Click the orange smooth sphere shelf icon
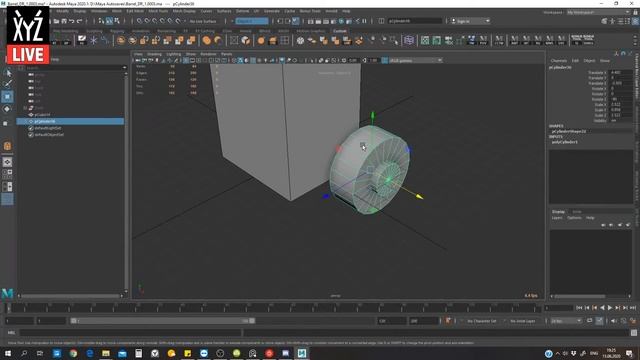Viewport: 640px width, 360px height. tap(261, 40)
